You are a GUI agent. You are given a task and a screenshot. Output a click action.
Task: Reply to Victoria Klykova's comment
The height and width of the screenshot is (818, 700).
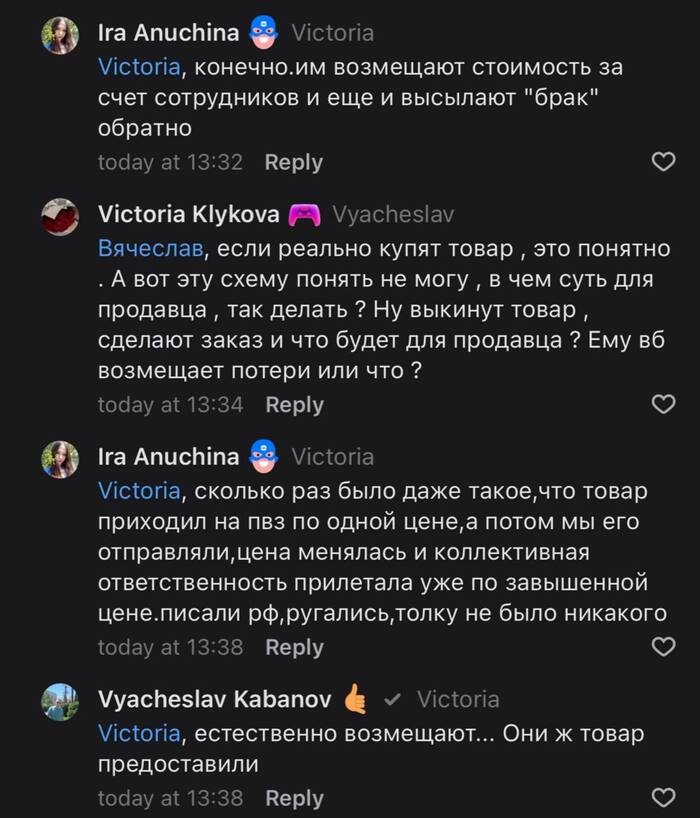(294, 404)
